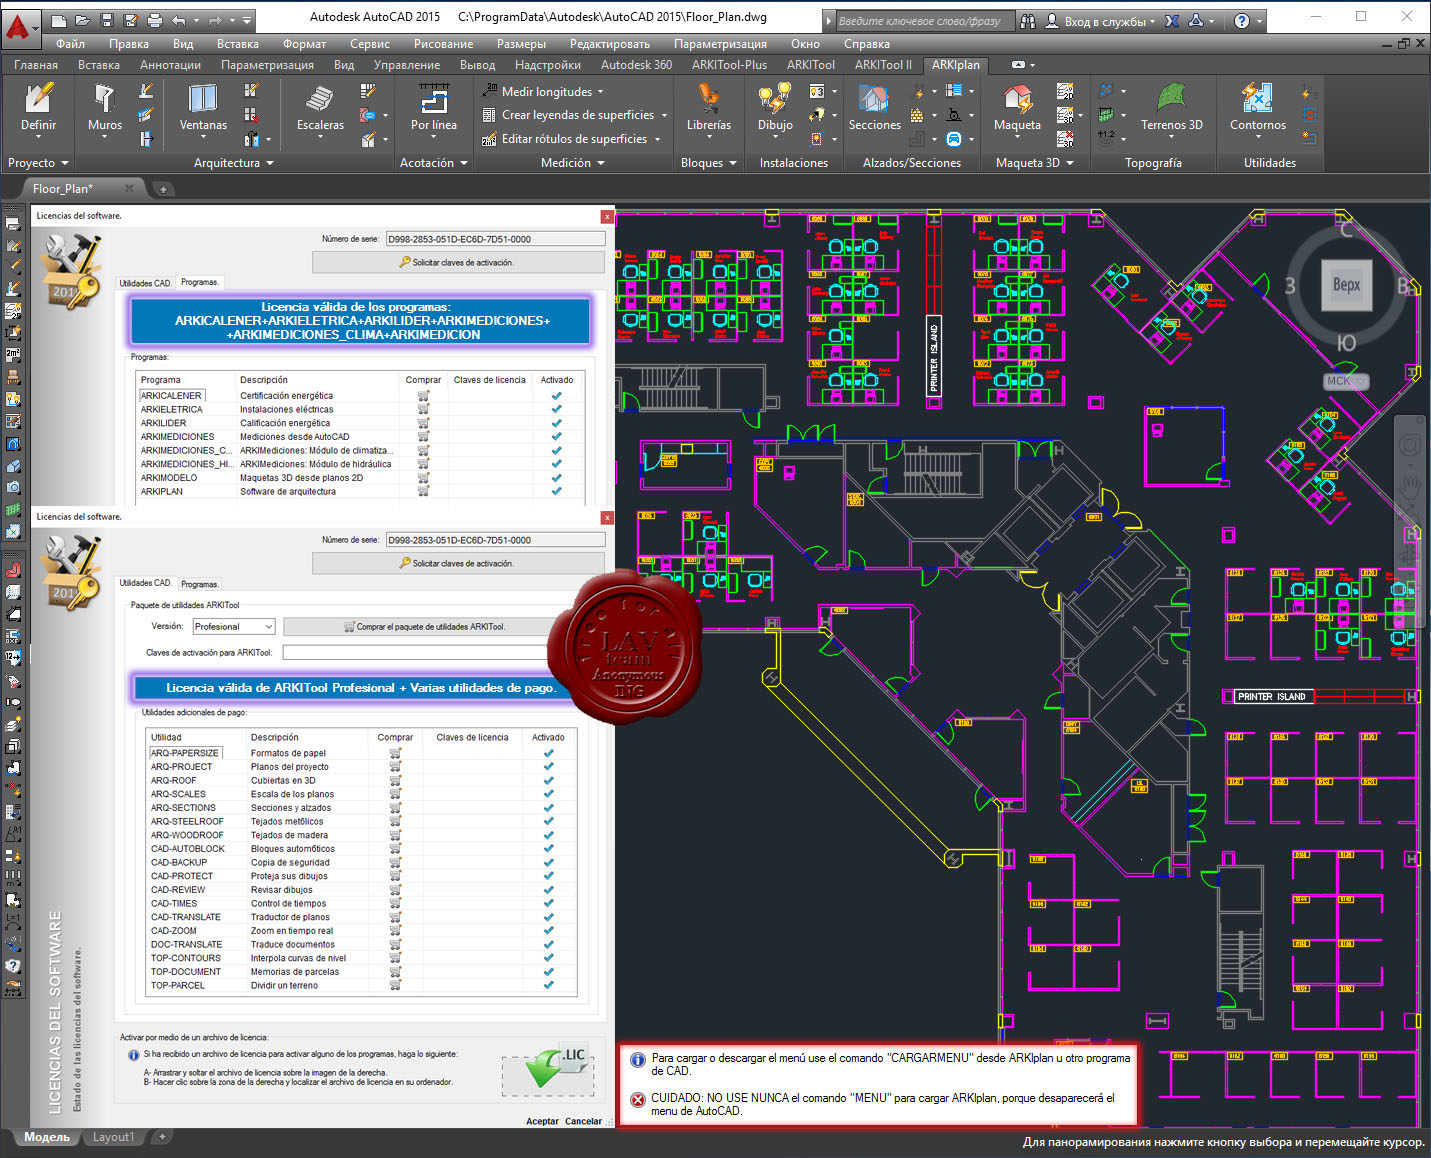Toggle Activado check for ARKICALENER
Viewport: 1431px width, 1158px height.
point(556,396)
